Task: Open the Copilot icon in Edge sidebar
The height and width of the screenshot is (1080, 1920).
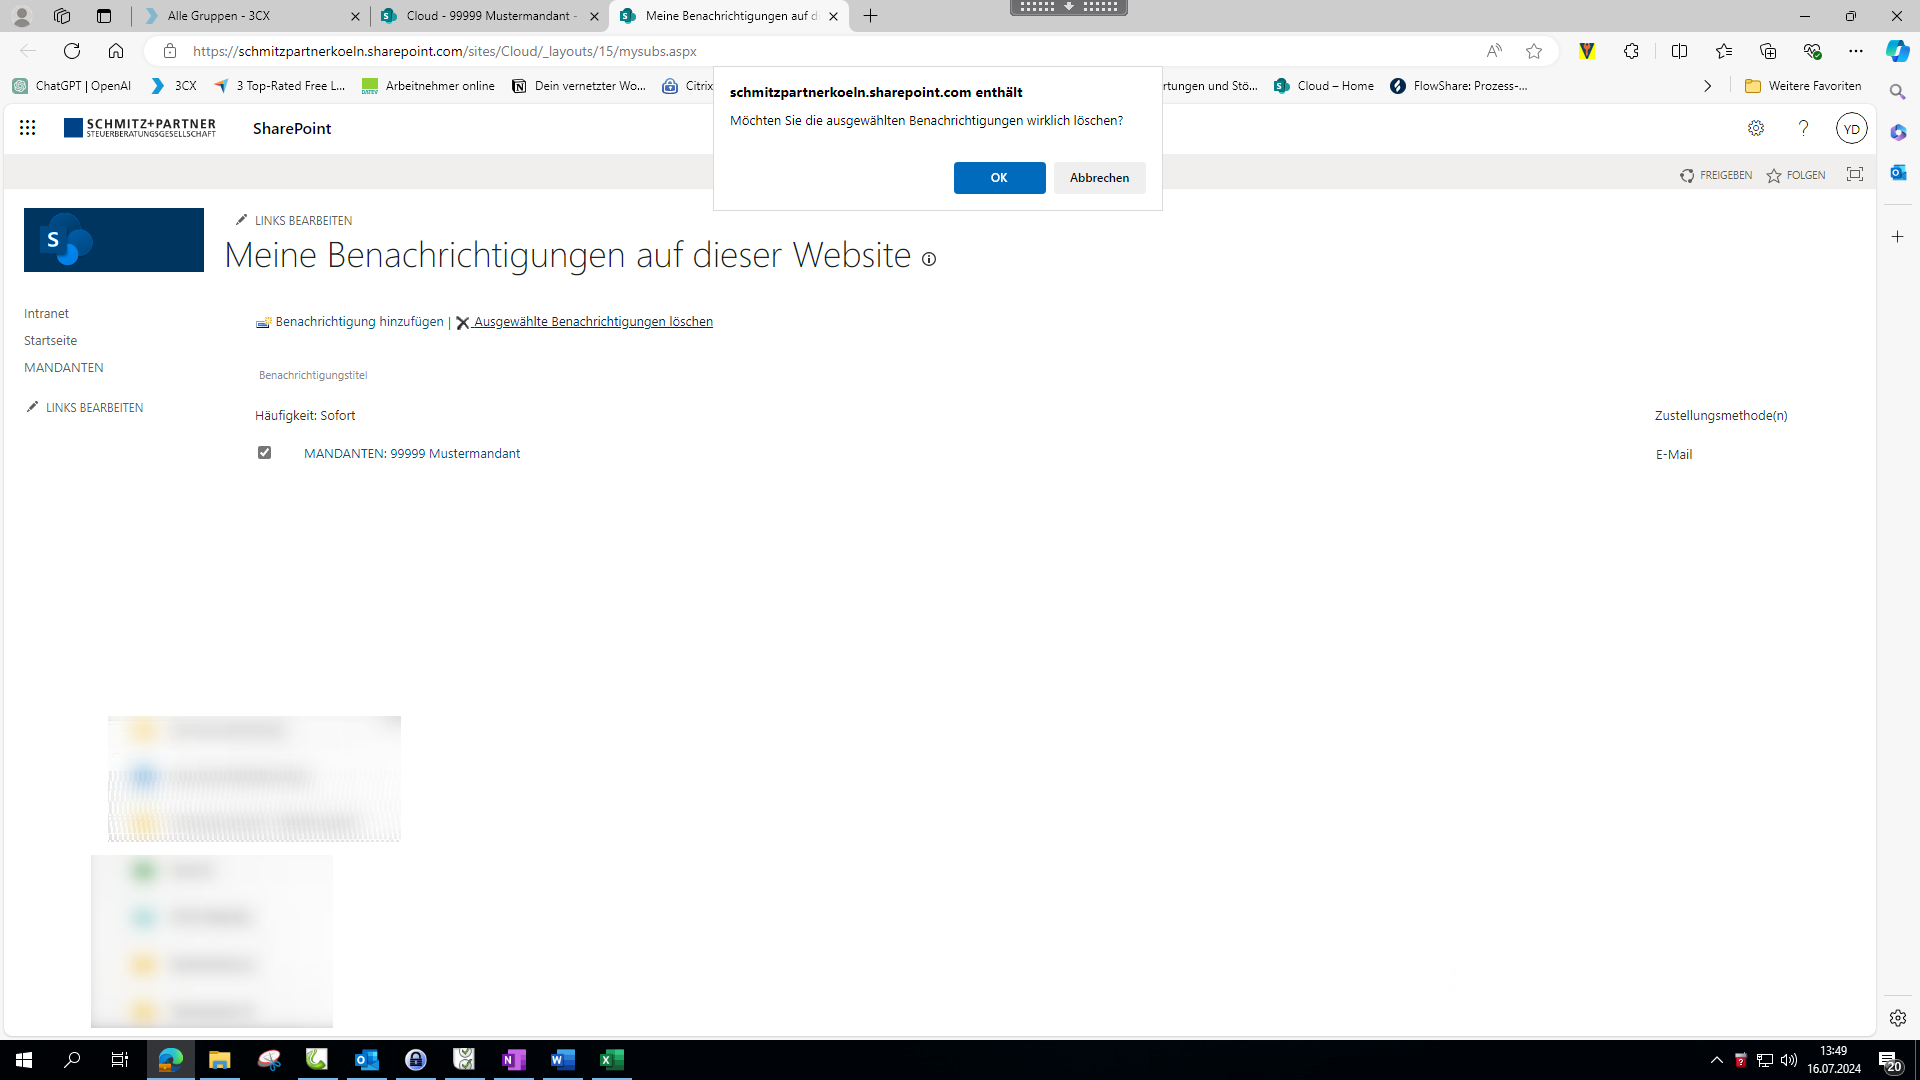Action: 1897,51
